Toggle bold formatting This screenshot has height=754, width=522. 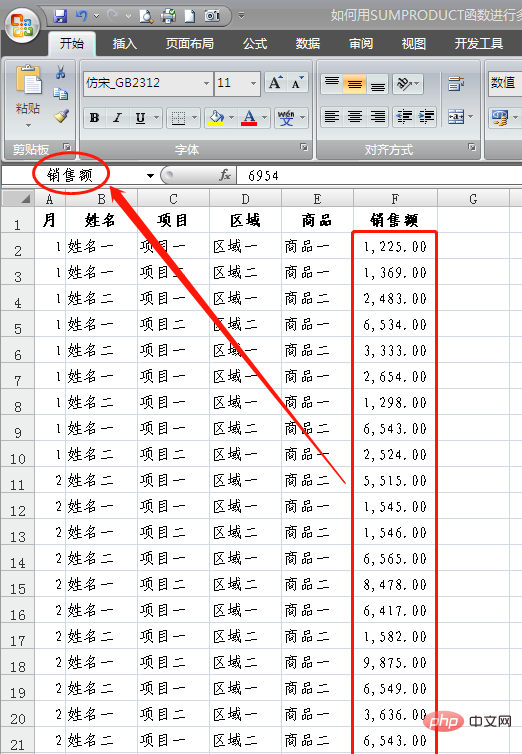coord(95,117)
